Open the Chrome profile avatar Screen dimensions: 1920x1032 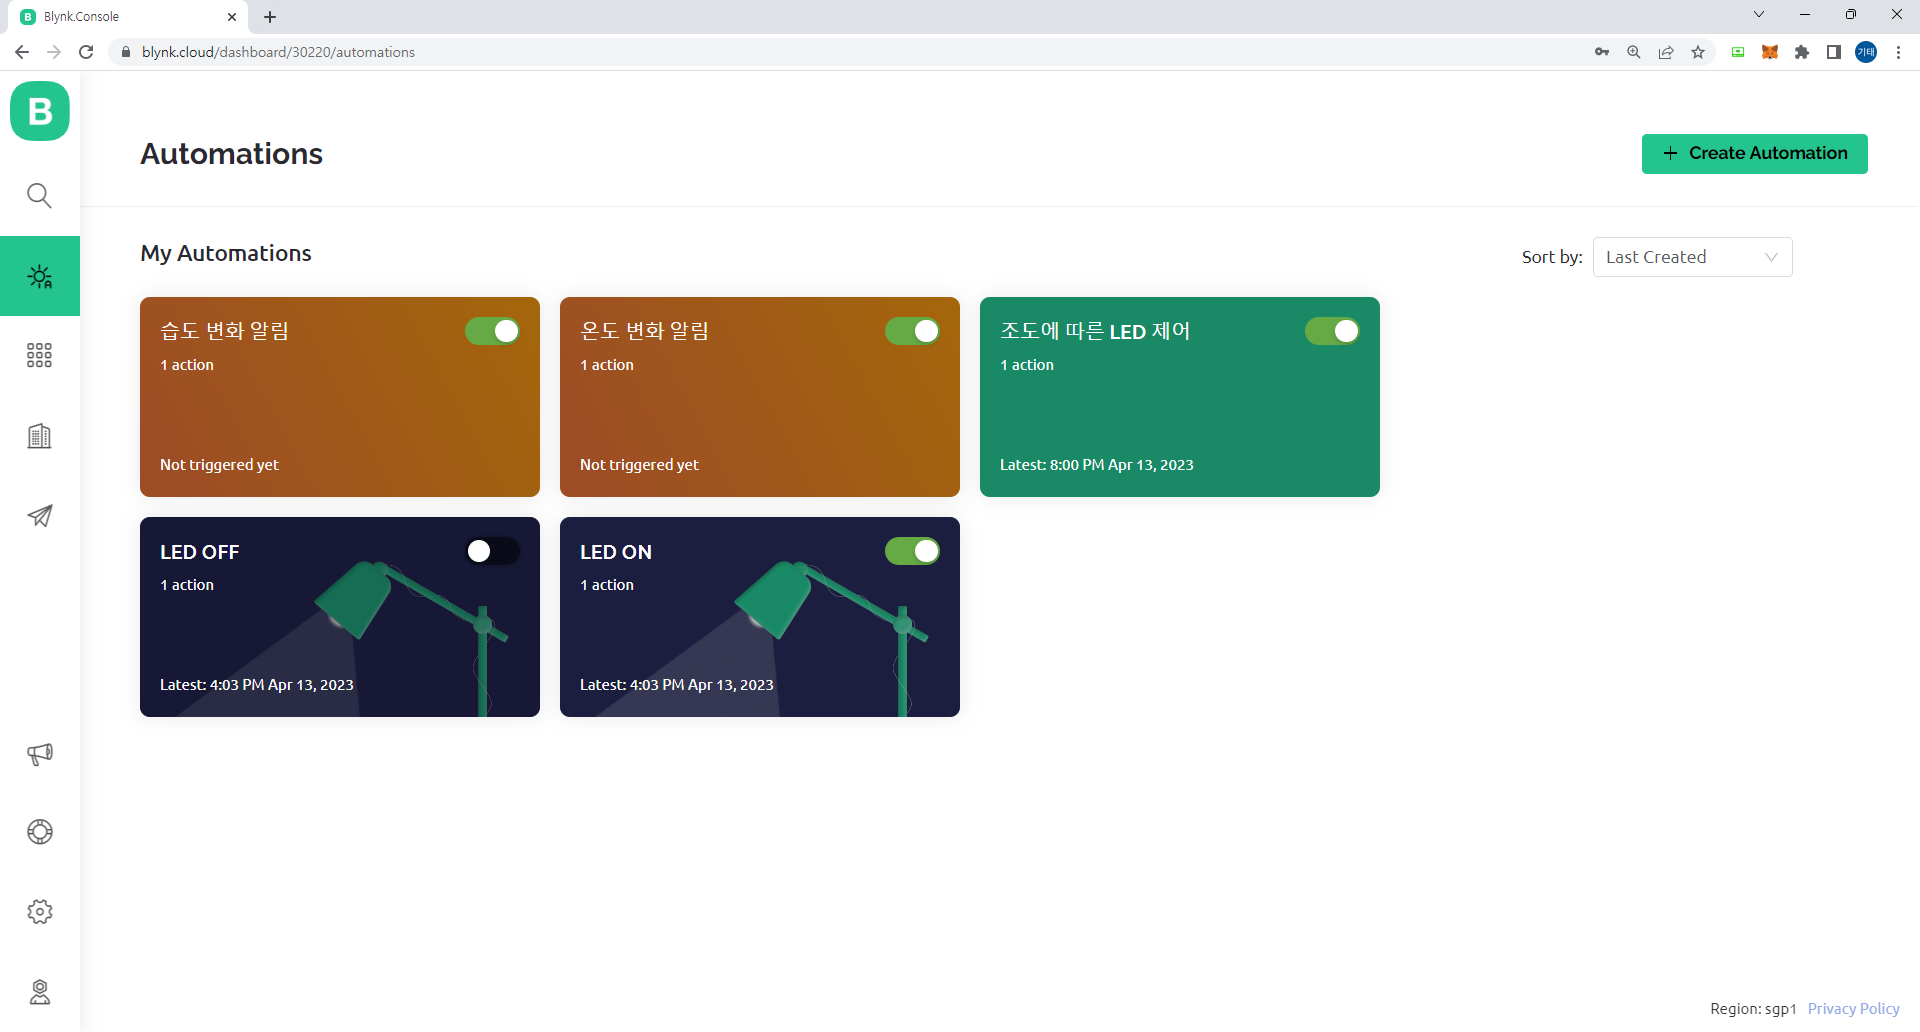[1866, 52]
